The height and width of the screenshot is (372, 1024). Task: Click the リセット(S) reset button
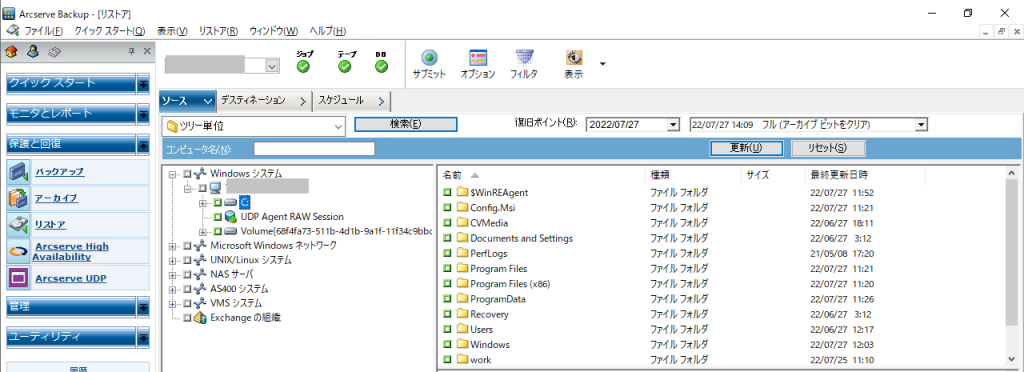828,148
